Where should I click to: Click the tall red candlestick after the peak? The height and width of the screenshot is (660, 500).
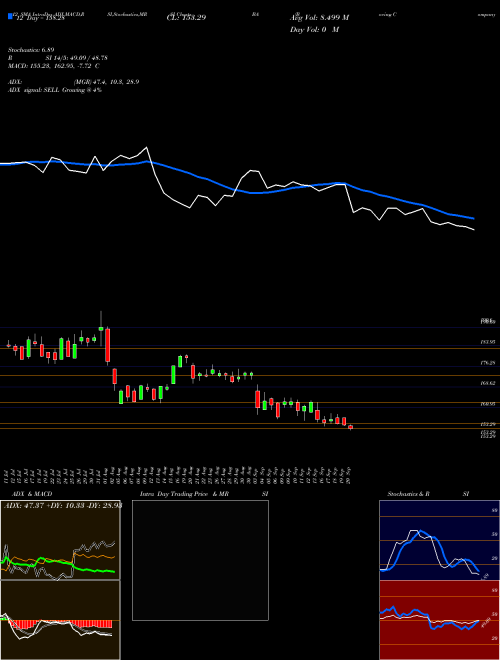click(107, 346)
